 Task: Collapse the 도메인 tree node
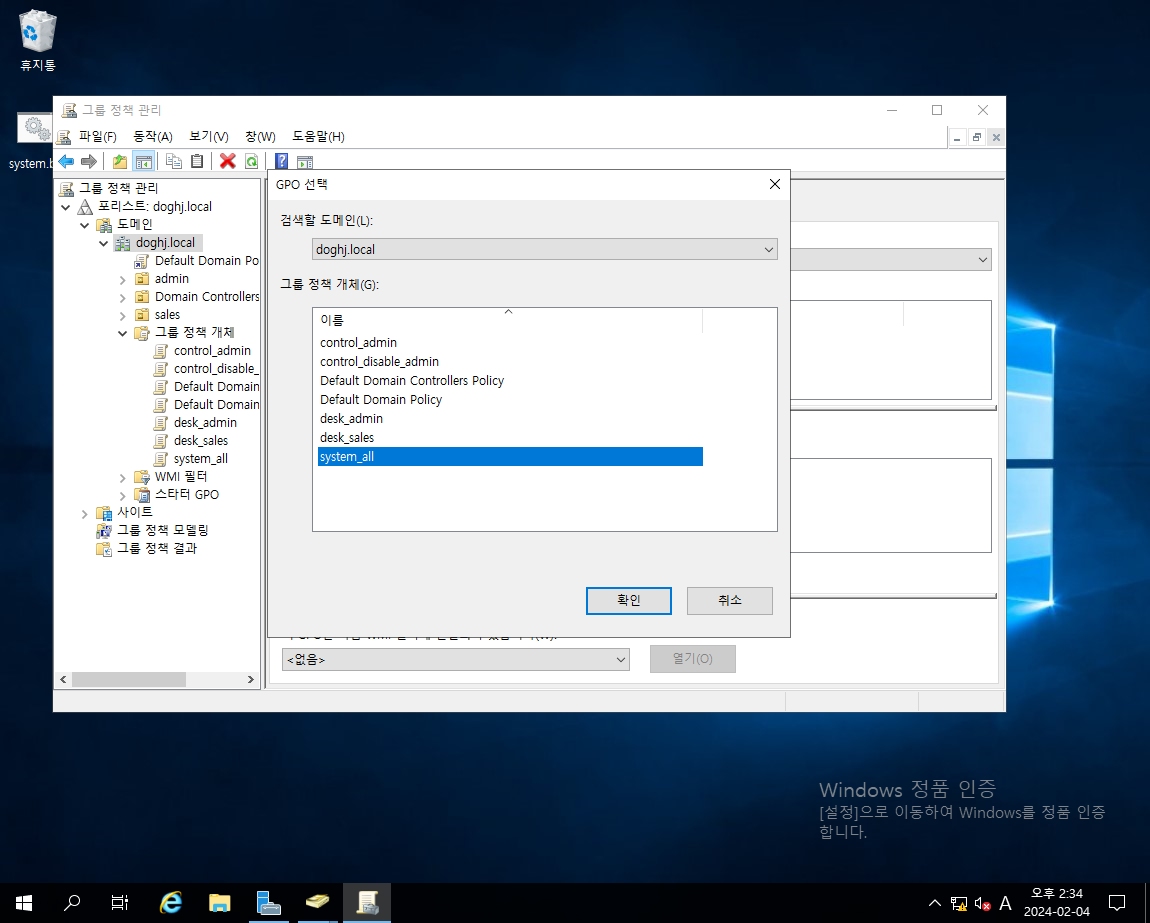[x=85, y=225]
